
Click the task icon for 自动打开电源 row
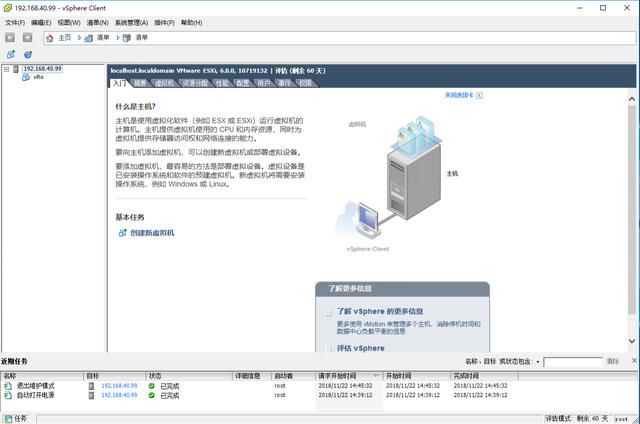tap(8, 395)
